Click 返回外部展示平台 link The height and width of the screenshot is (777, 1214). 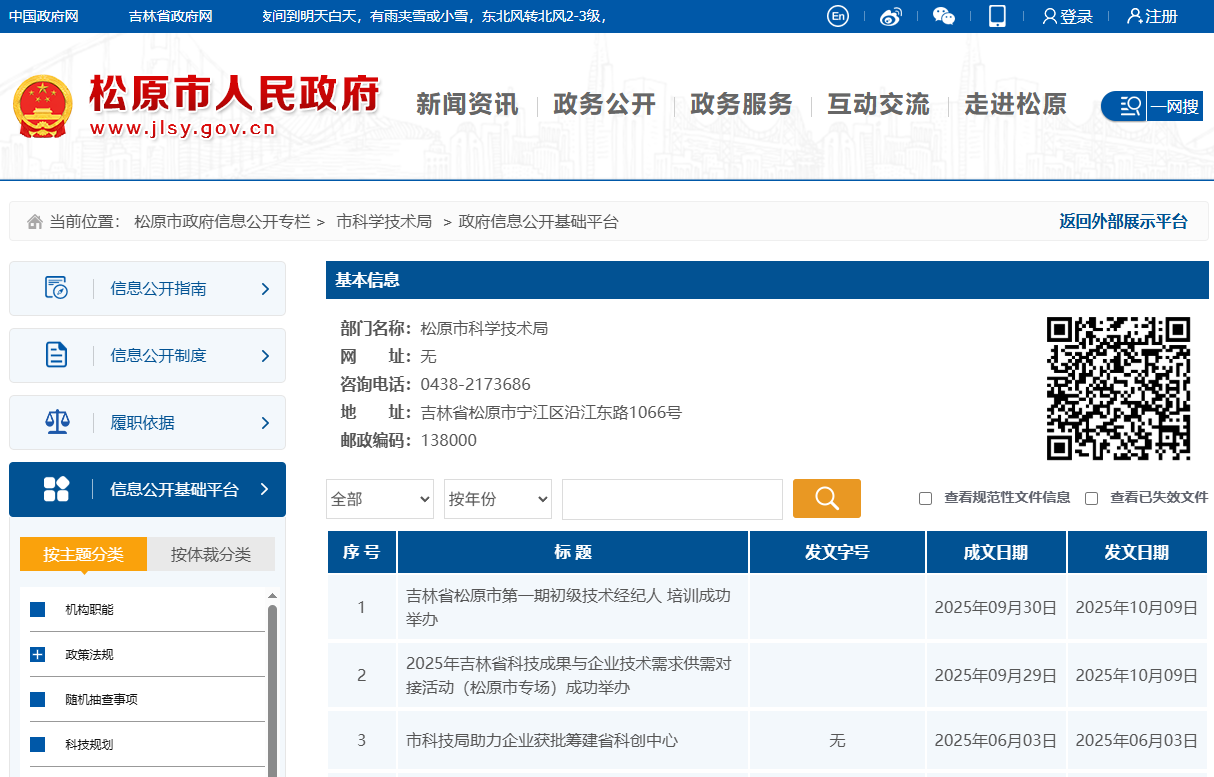point(1123,222)
